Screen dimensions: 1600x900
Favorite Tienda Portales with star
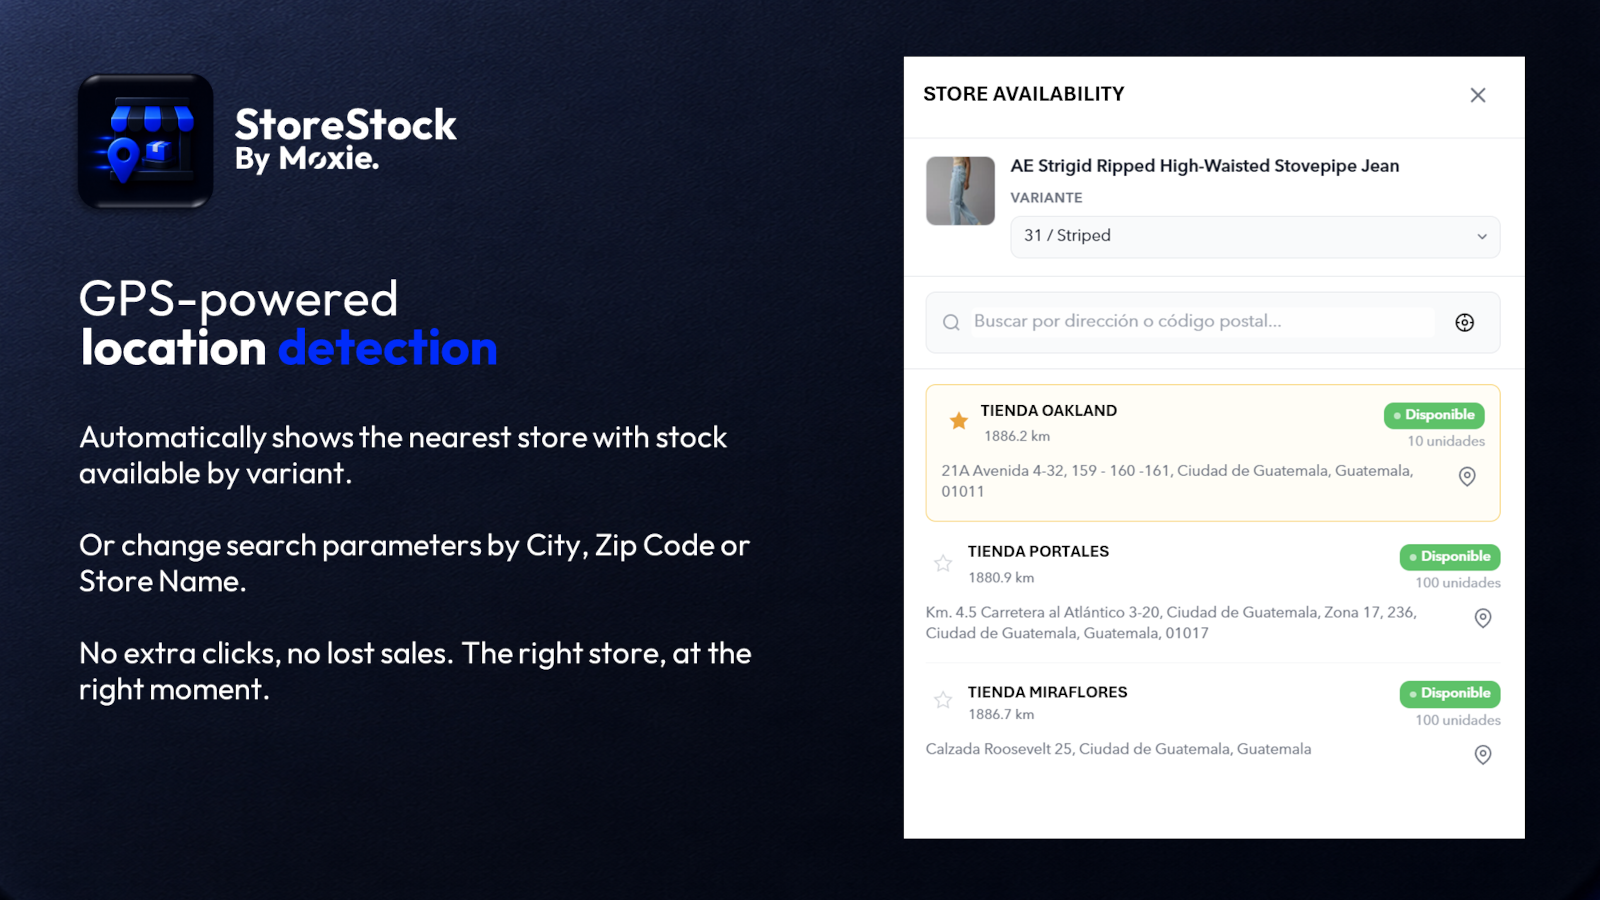point(943,563)
